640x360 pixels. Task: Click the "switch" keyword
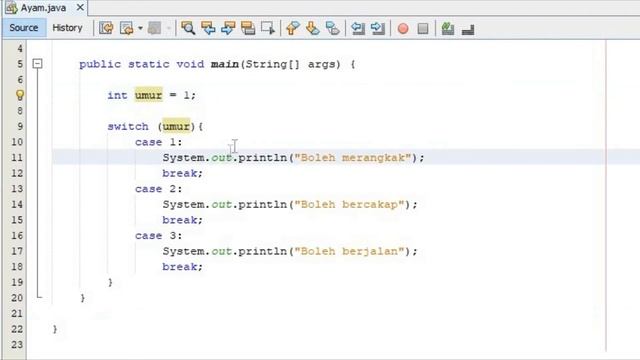[128, 127]
